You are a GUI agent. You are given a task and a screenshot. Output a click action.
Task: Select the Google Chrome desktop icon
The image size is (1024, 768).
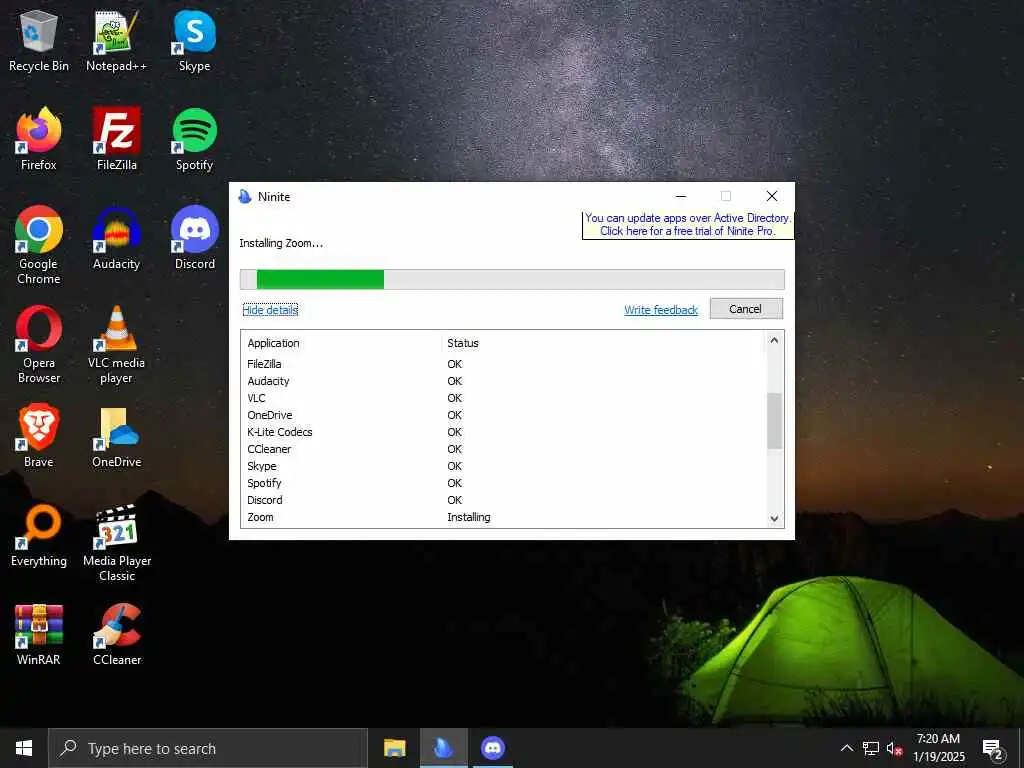(x=39, y=245)
